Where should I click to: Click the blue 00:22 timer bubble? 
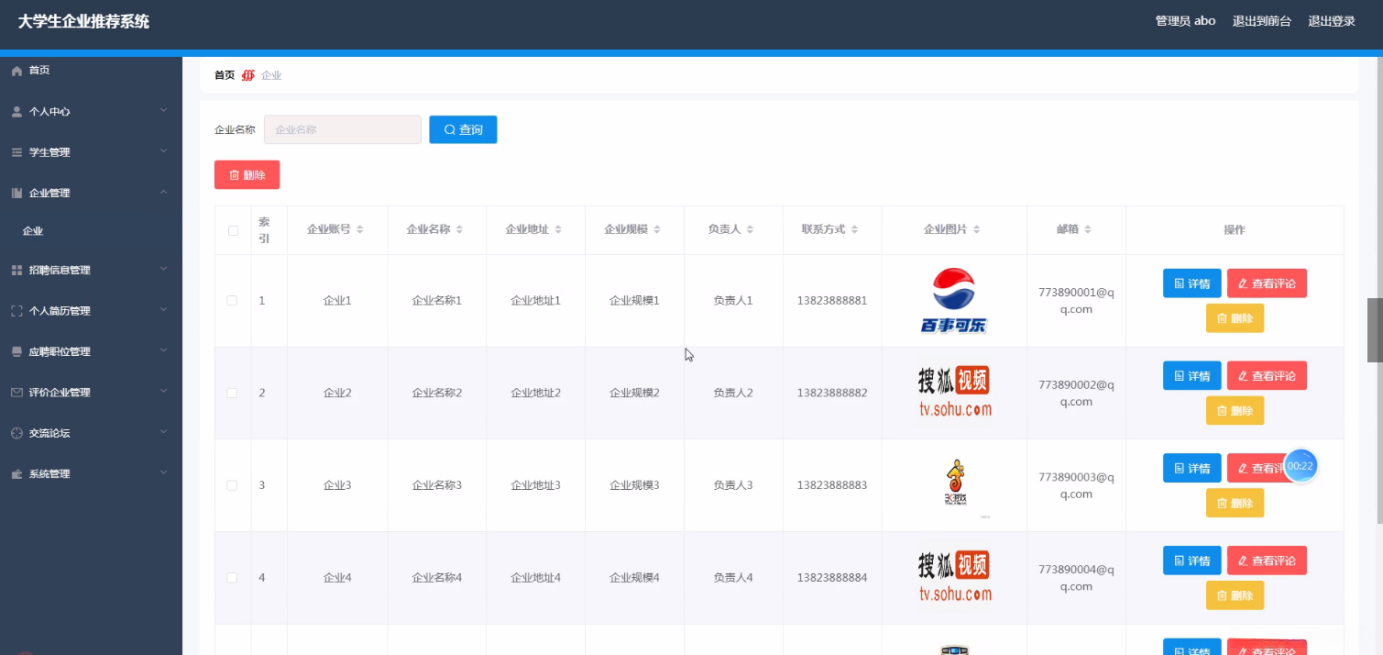[x=1300, y=466]
